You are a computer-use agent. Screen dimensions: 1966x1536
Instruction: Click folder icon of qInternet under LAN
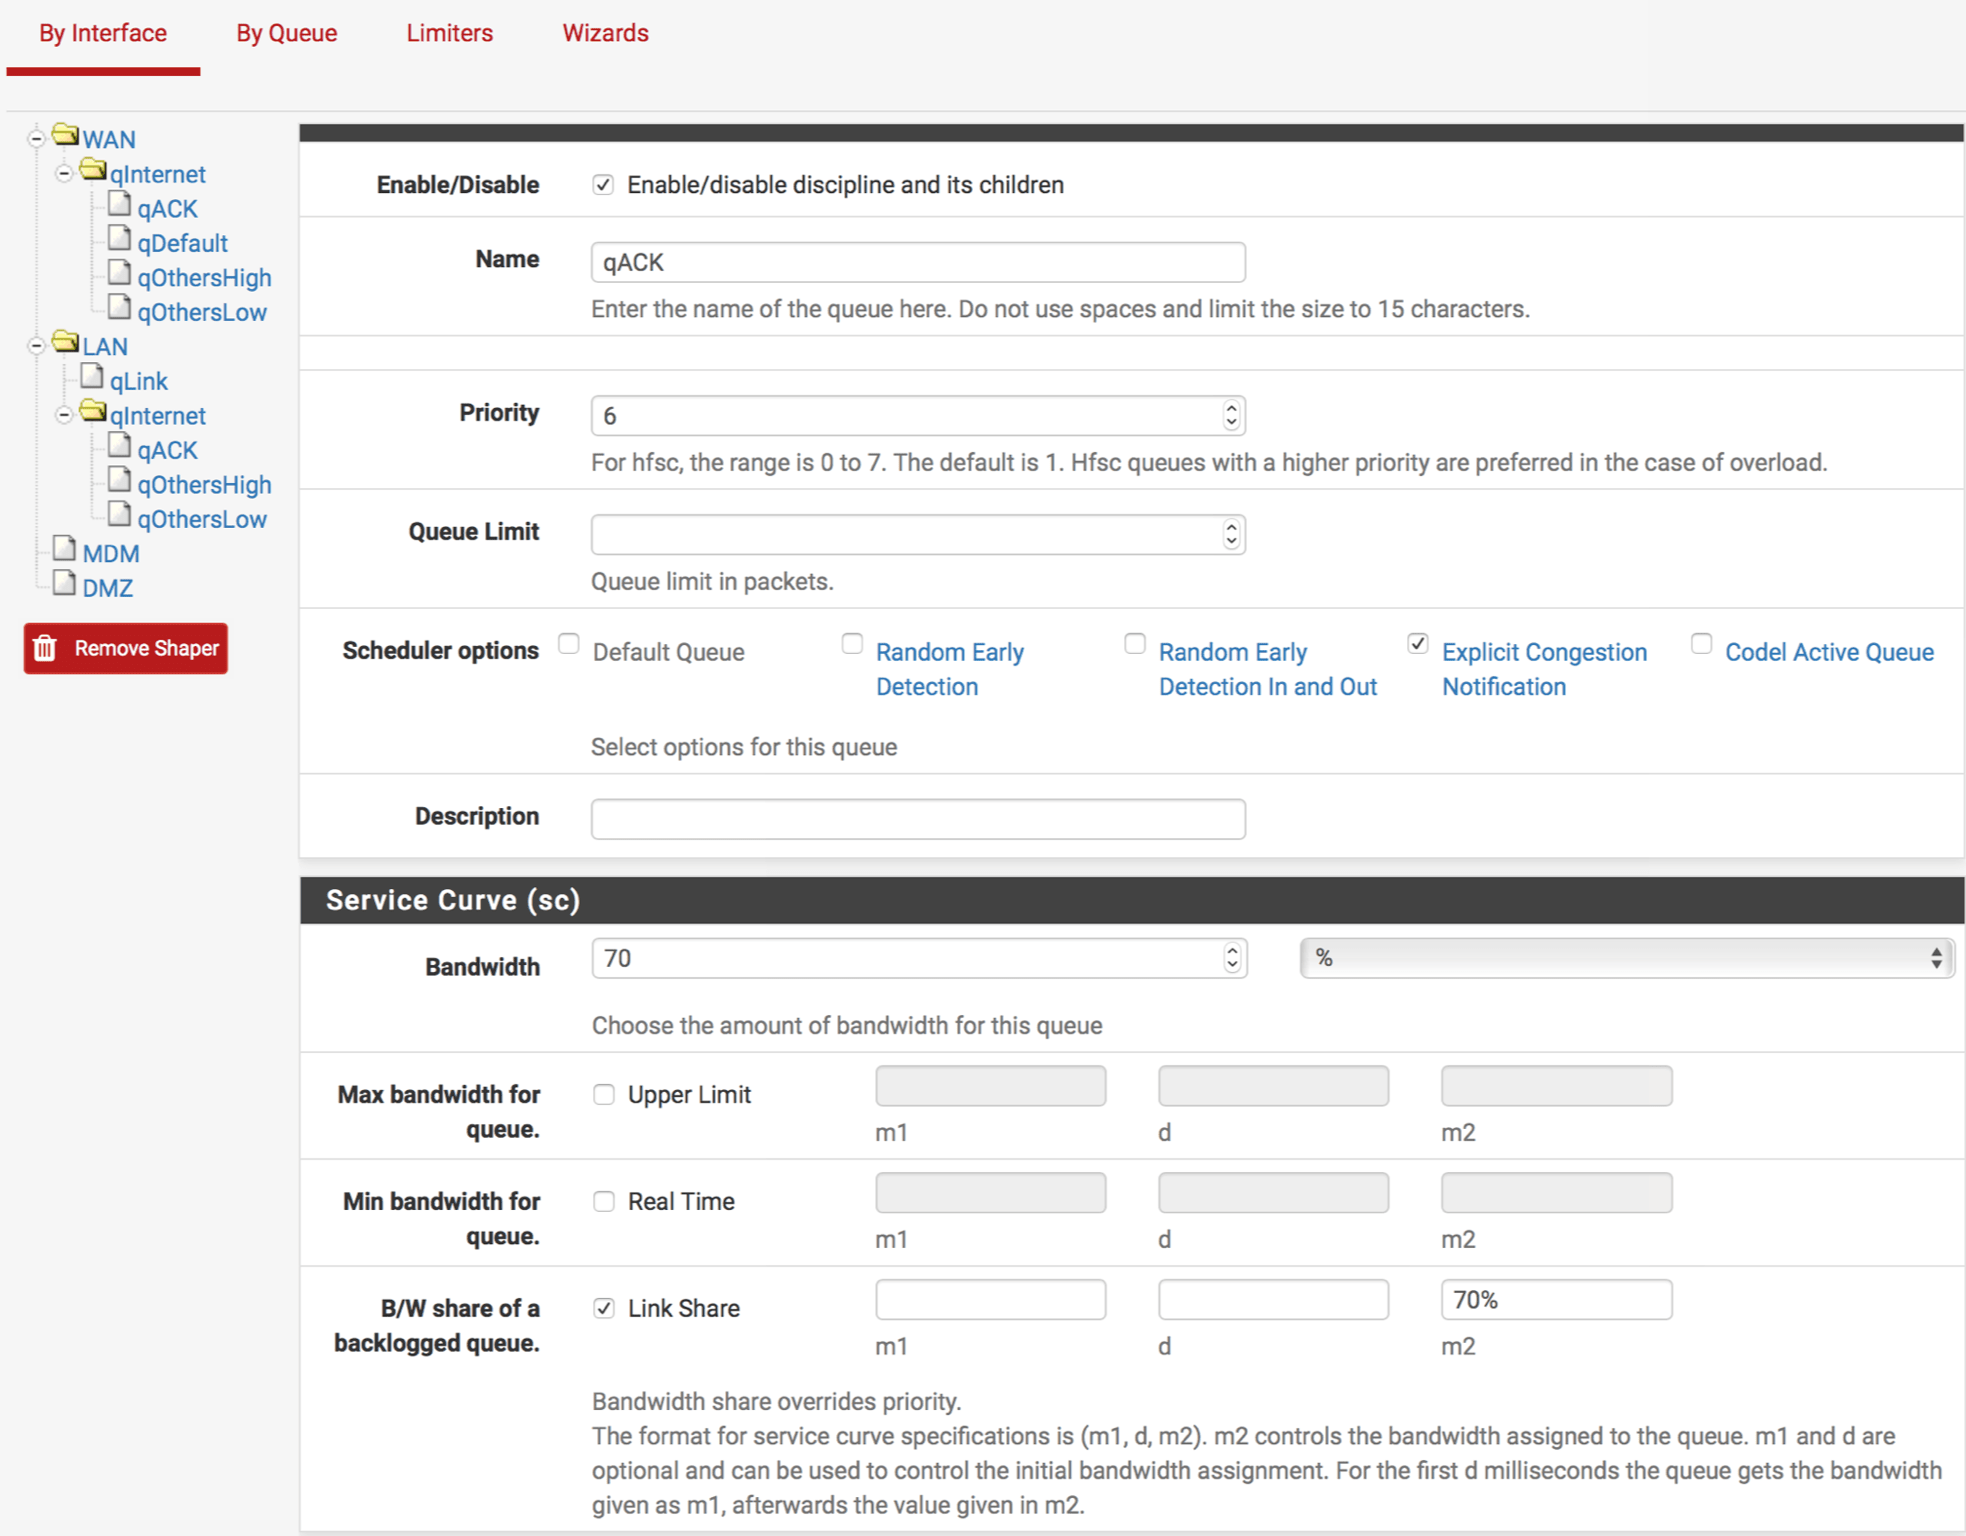(93, 411)
